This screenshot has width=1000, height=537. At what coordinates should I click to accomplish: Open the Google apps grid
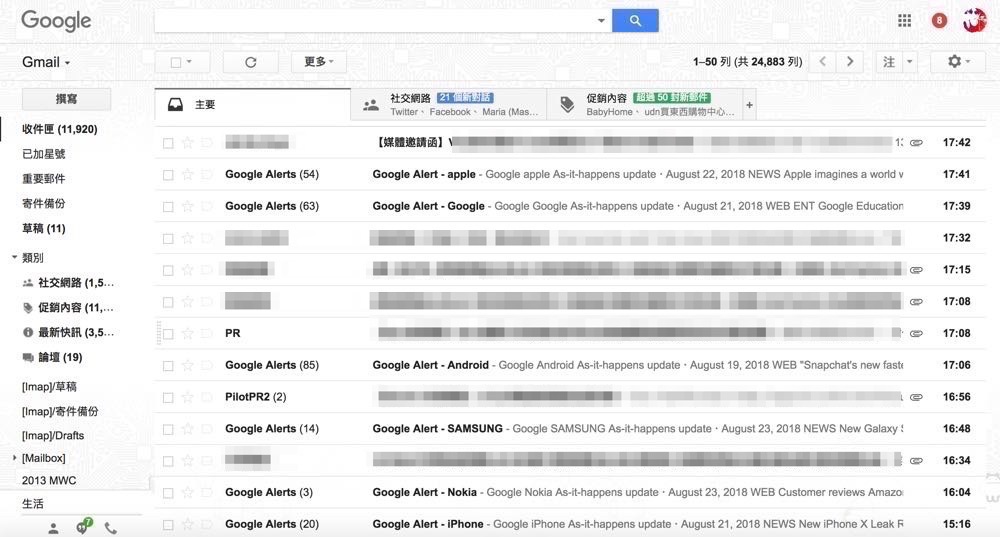coord(904,20)
